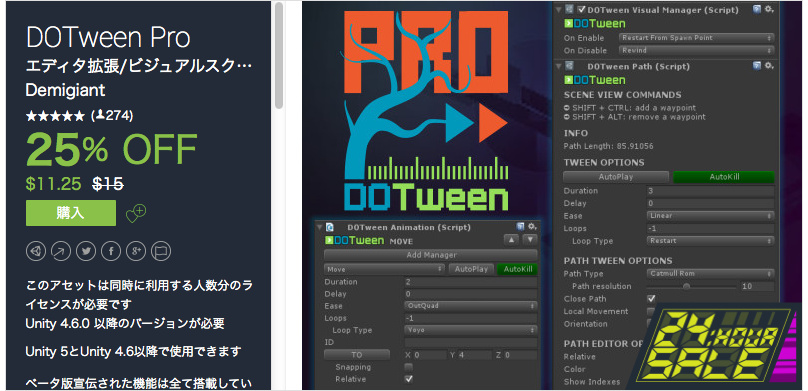Viewport: 808px width, 391px height.
Task: Click script icon beside DOTween Path title
Action: point(569,66)
